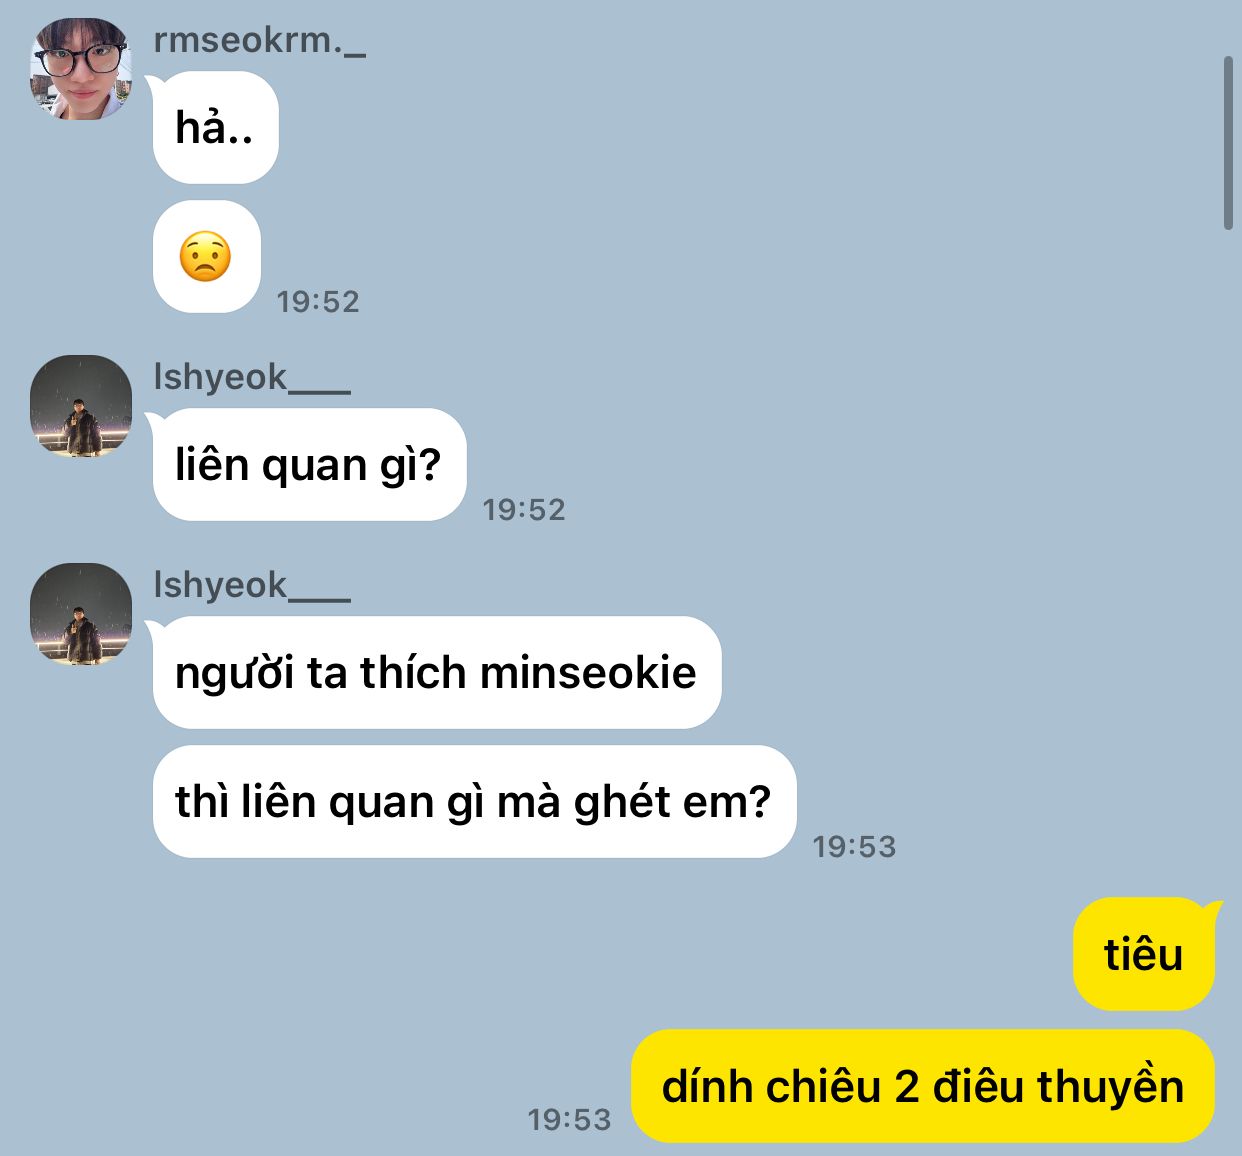1242x1156 pixels.
Task: Select the "liên quan gì?" message bubble
Action: click(x=309, y=465)
